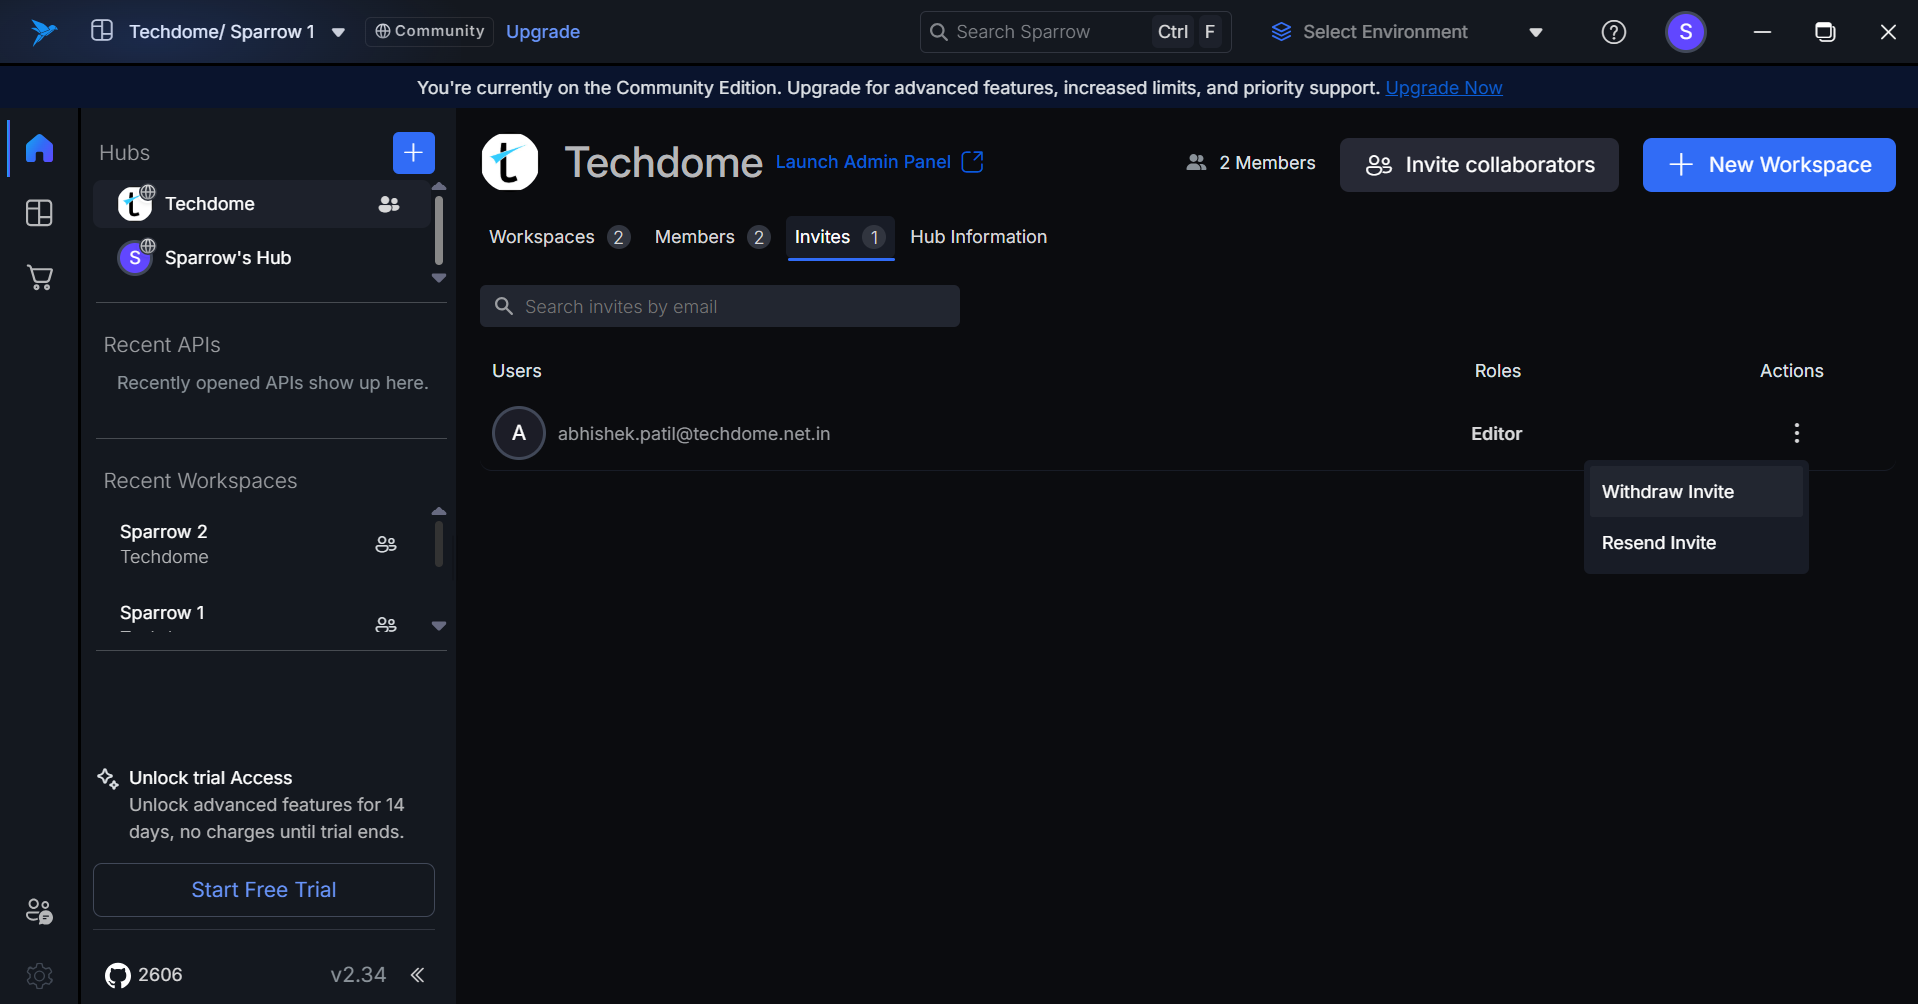Click the Search invites by email field

[x=720, y=307]
